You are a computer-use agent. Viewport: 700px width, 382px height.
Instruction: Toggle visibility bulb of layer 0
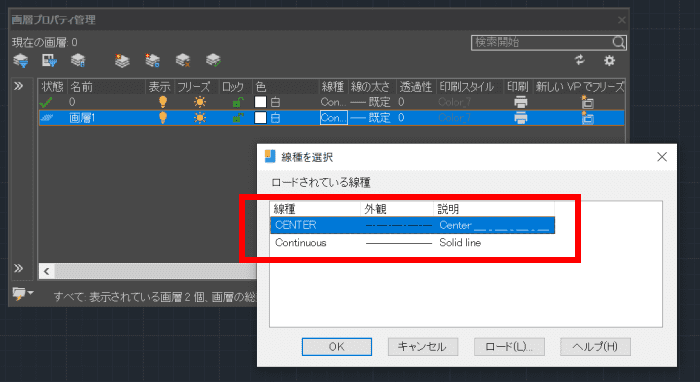click(x=163, y=102)
